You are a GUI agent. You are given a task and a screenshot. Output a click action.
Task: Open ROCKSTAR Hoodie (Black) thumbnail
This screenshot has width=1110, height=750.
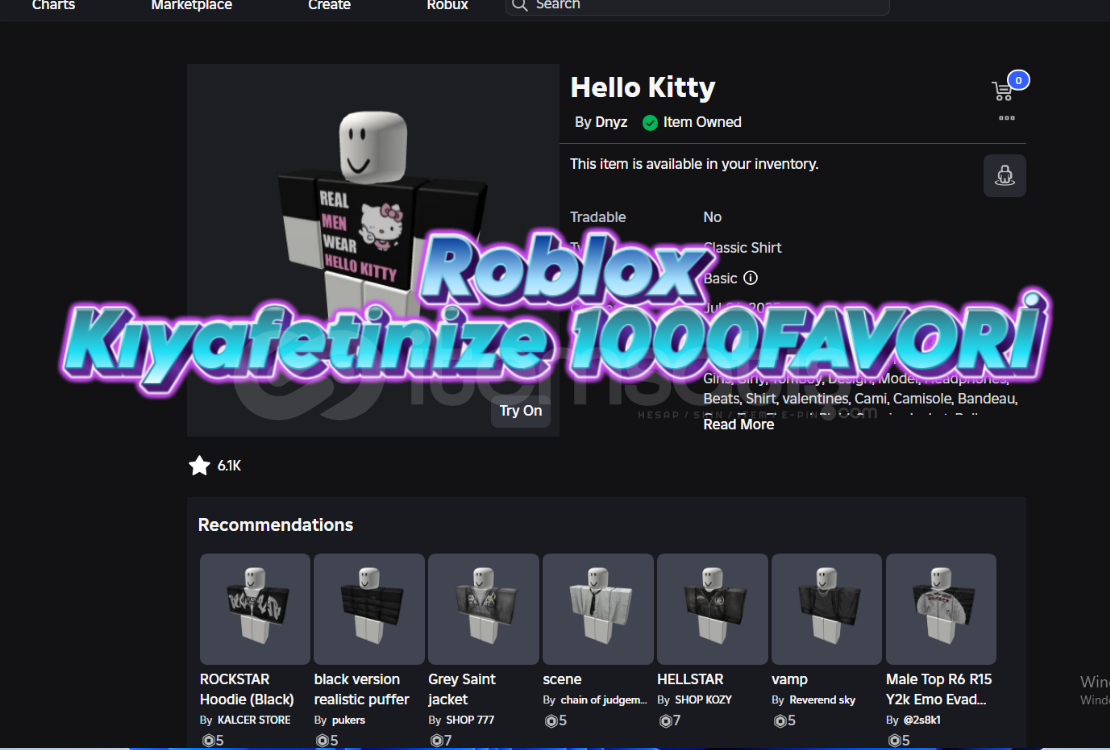(x=255, y=609)
